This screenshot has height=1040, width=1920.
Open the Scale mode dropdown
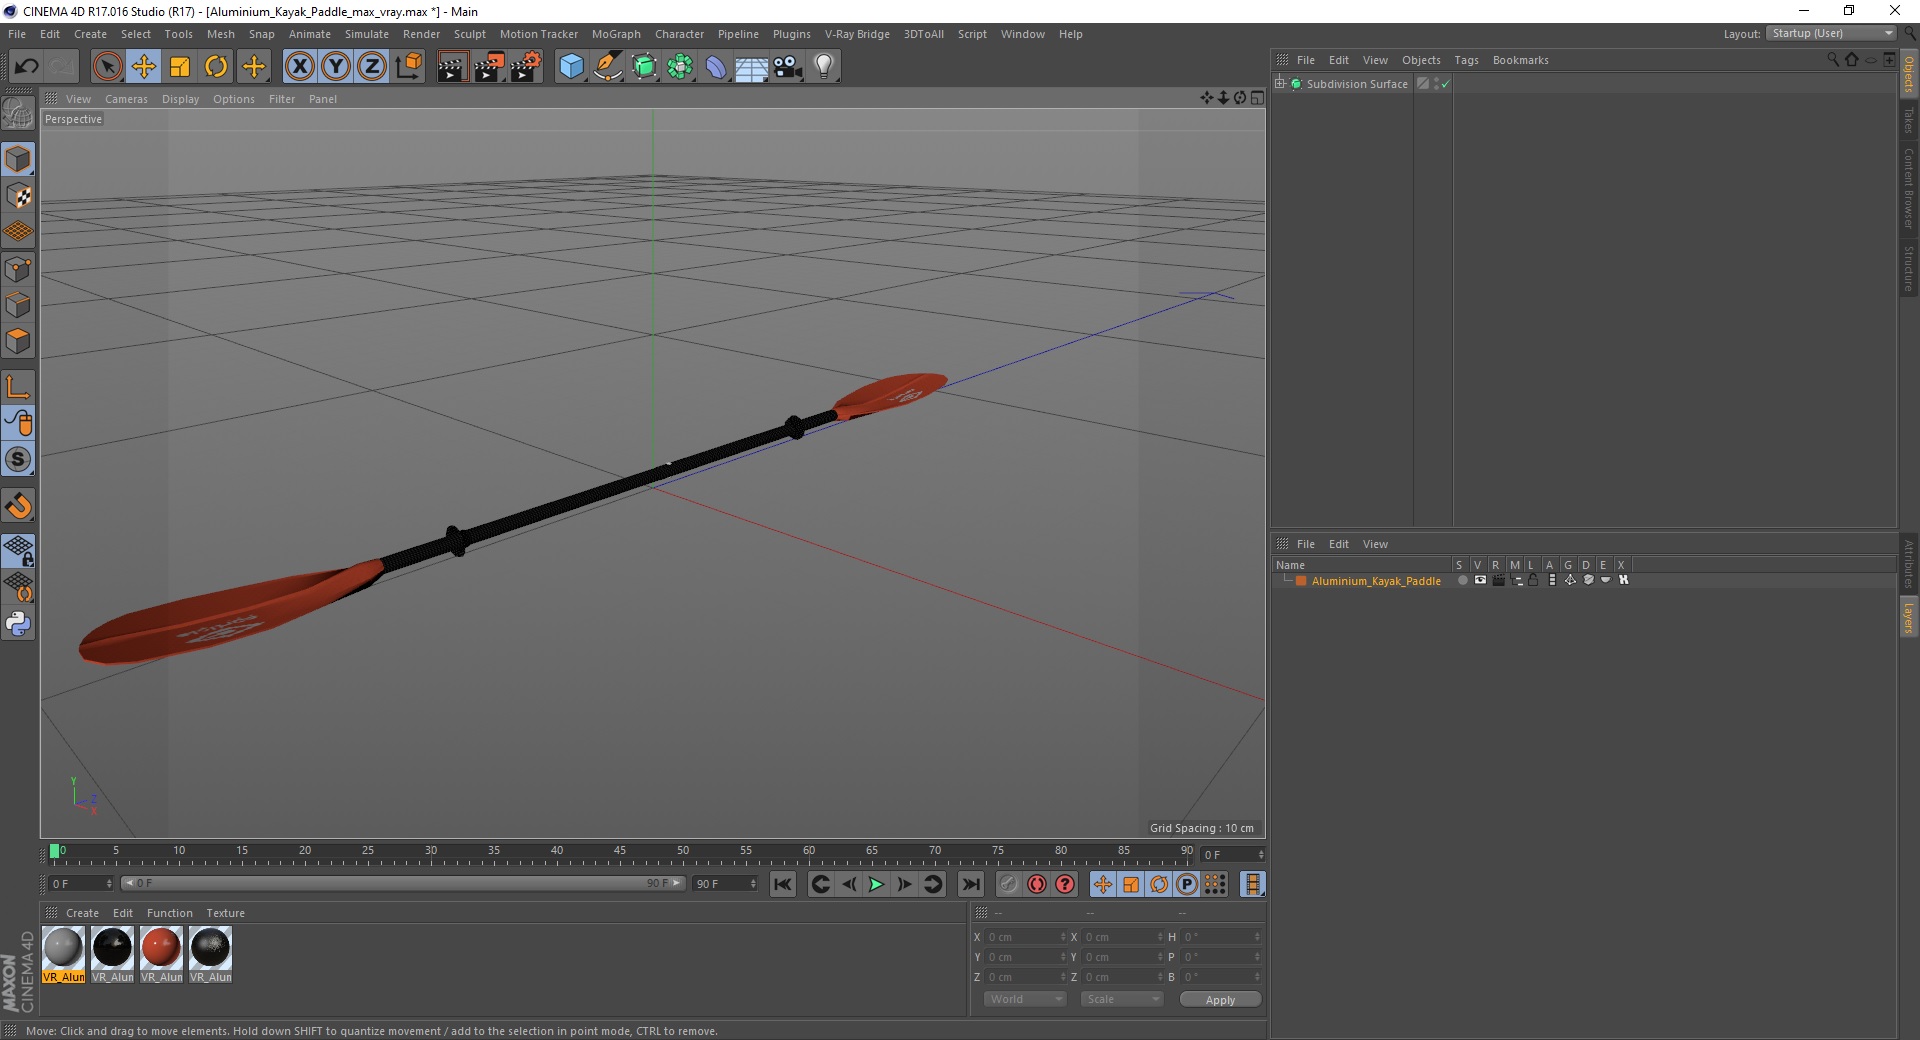(x=1122, y=999)
